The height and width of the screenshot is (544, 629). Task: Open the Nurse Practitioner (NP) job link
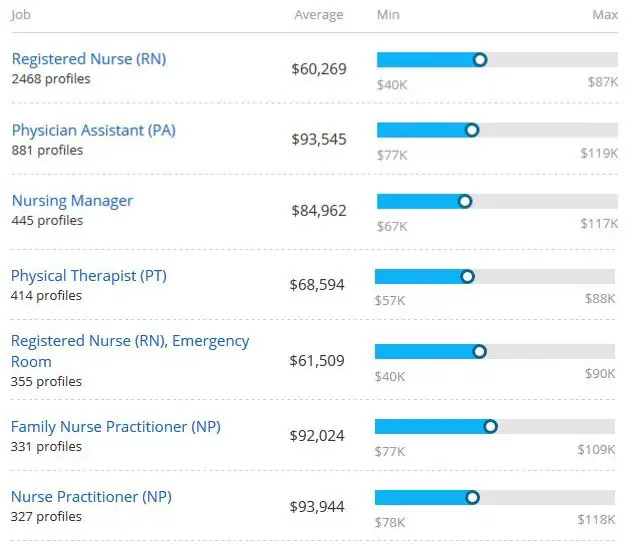click(x=91, y=497)
